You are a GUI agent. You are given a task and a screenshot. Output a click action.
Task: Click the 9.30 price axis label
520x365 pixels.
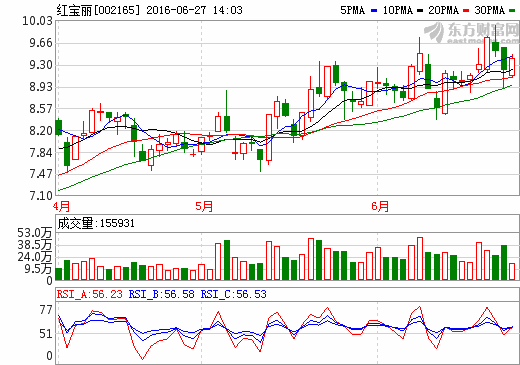tap(41, 65)
